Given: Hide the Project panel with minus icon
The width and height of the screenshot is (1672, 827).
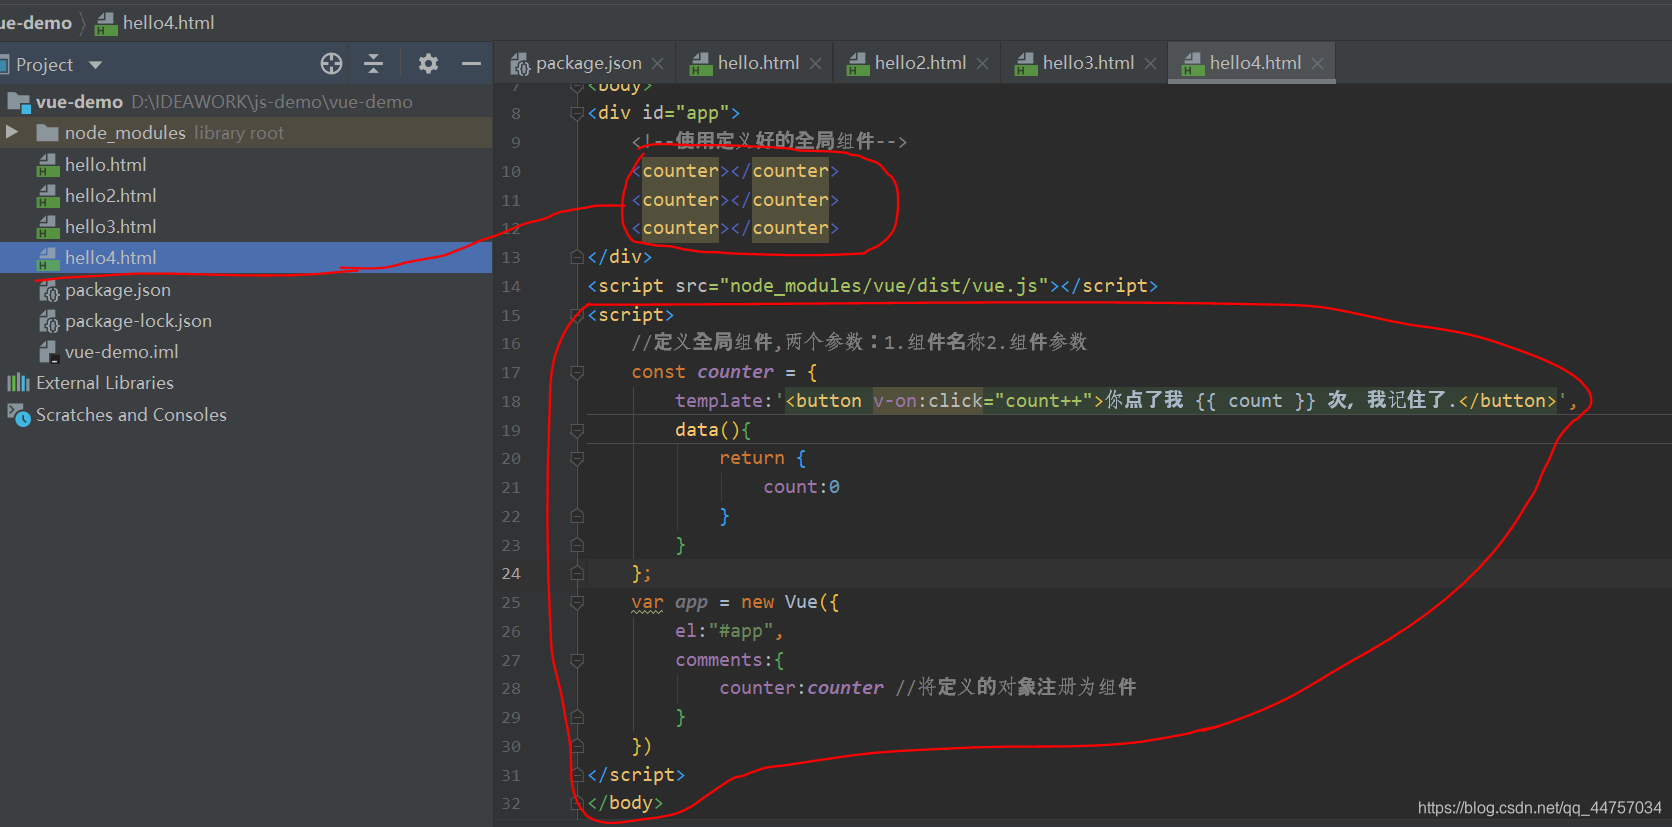Looking at the screenshot, I should [x=471, y=64].
